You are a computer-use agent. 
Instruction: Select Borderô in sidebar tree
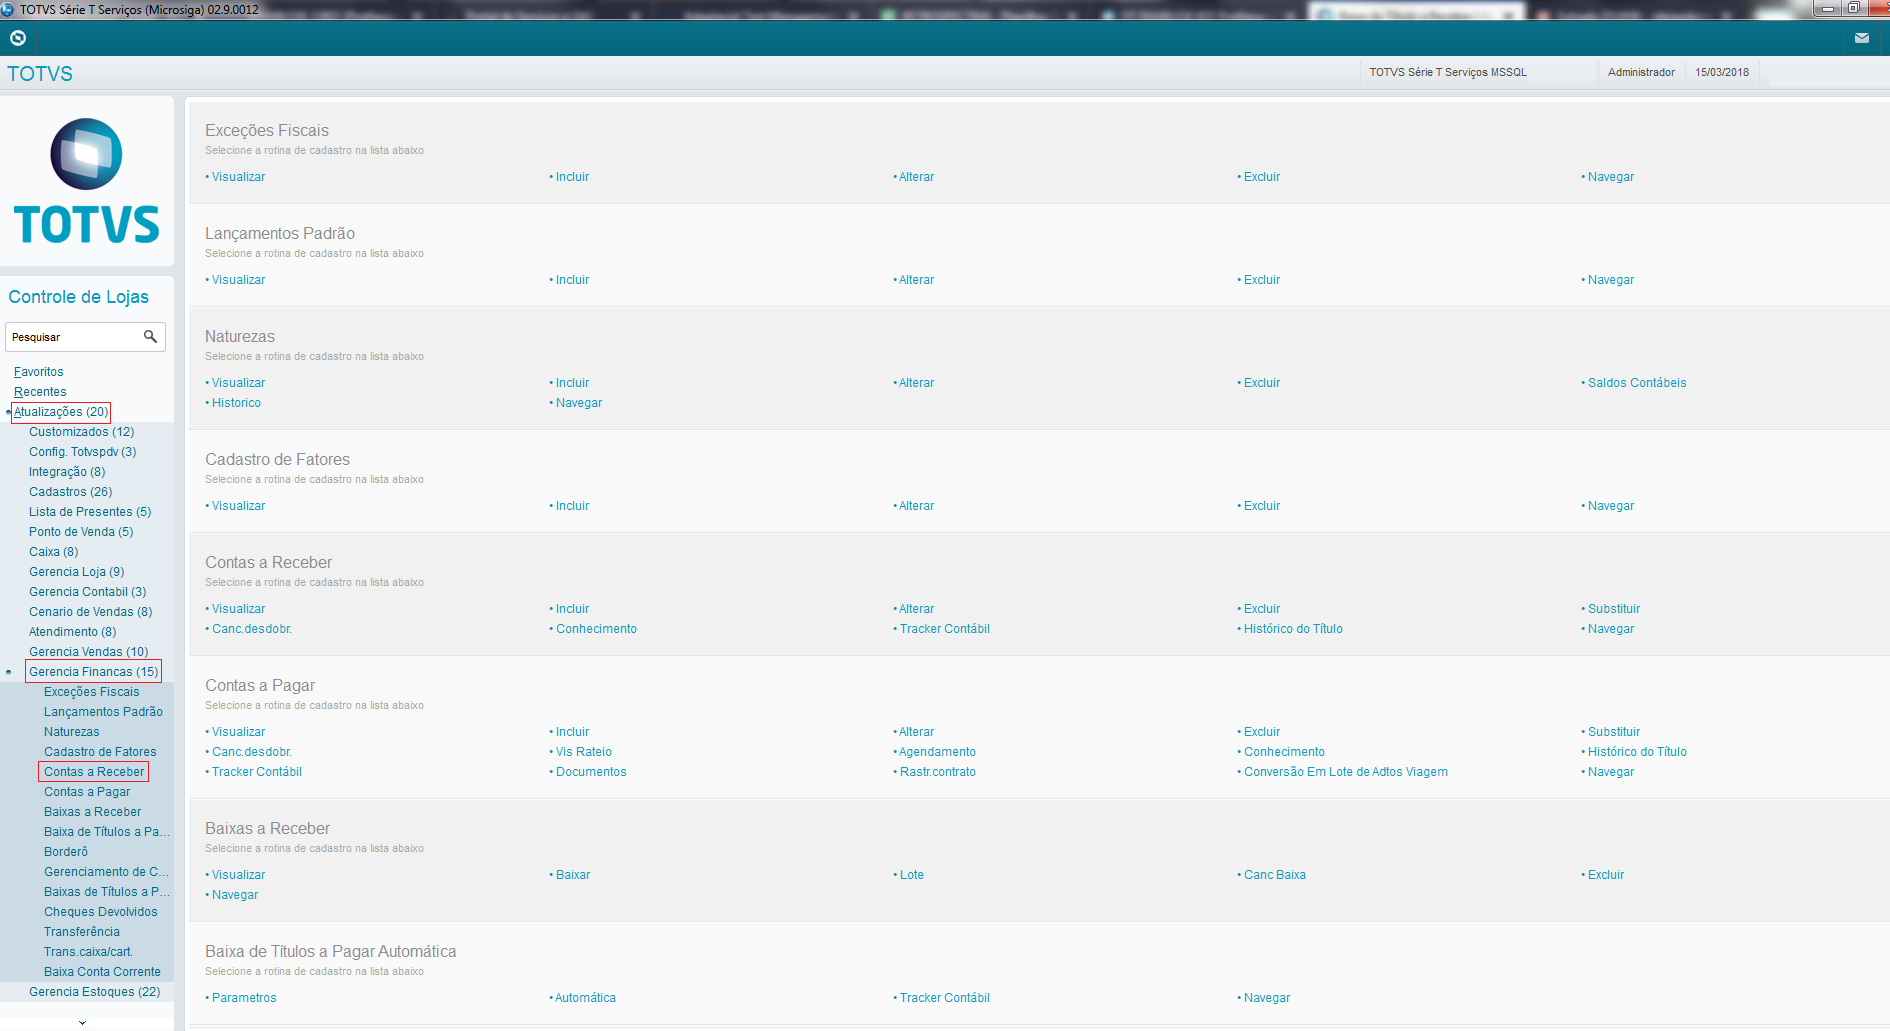tap(66, 852)
